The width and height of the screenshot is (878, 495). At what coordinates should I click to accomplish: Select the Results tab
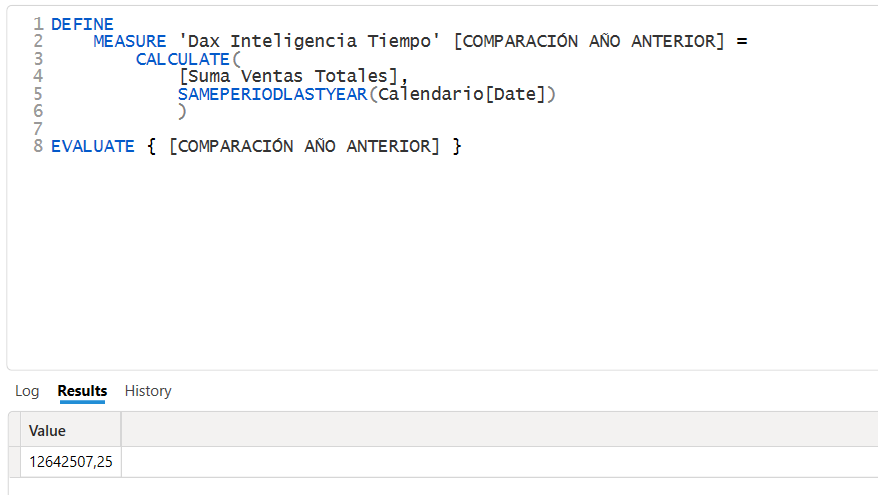tap(82, 391)
